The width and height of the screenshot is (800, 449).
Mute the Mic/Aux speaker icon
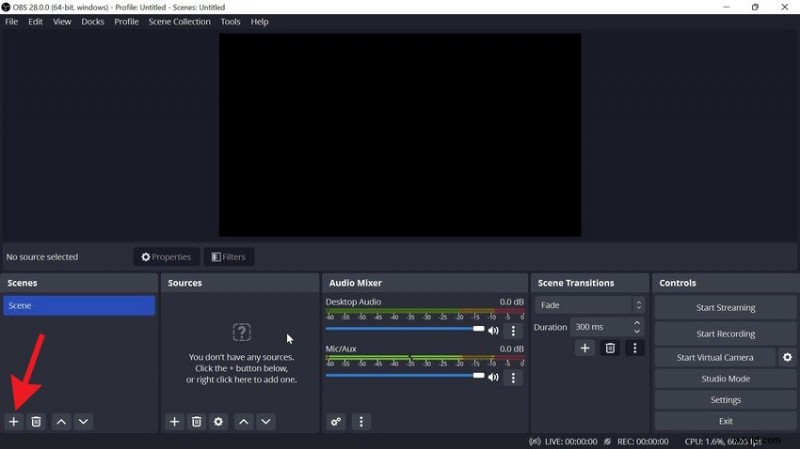pos(493,377)
